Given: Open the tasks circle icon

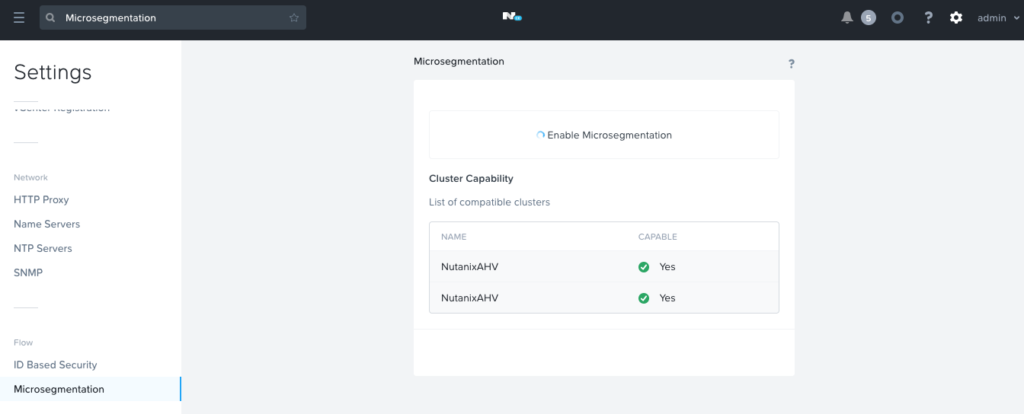Looking at the screenshot, I should point(897,18).
